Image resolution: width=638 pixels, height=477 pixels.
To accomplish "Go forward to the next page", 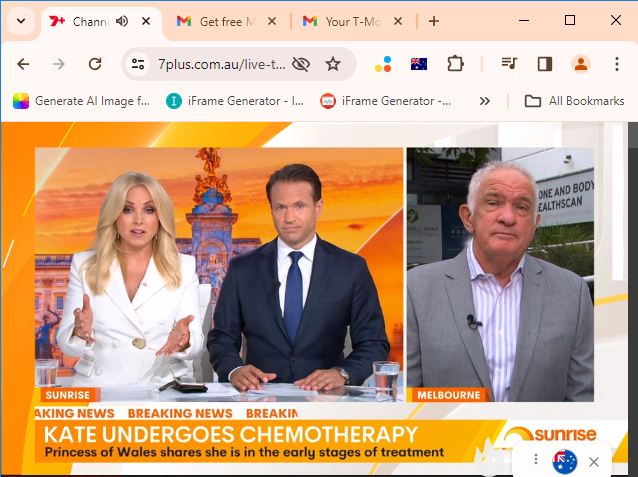I will pos(59,64).
